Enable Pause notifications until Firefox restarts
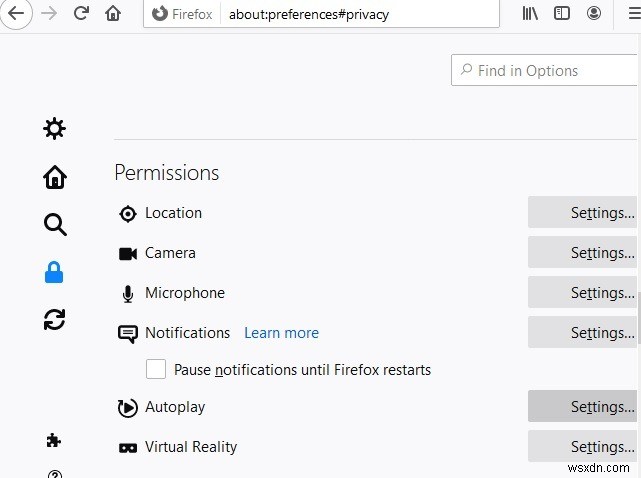 tap(156, 370)
